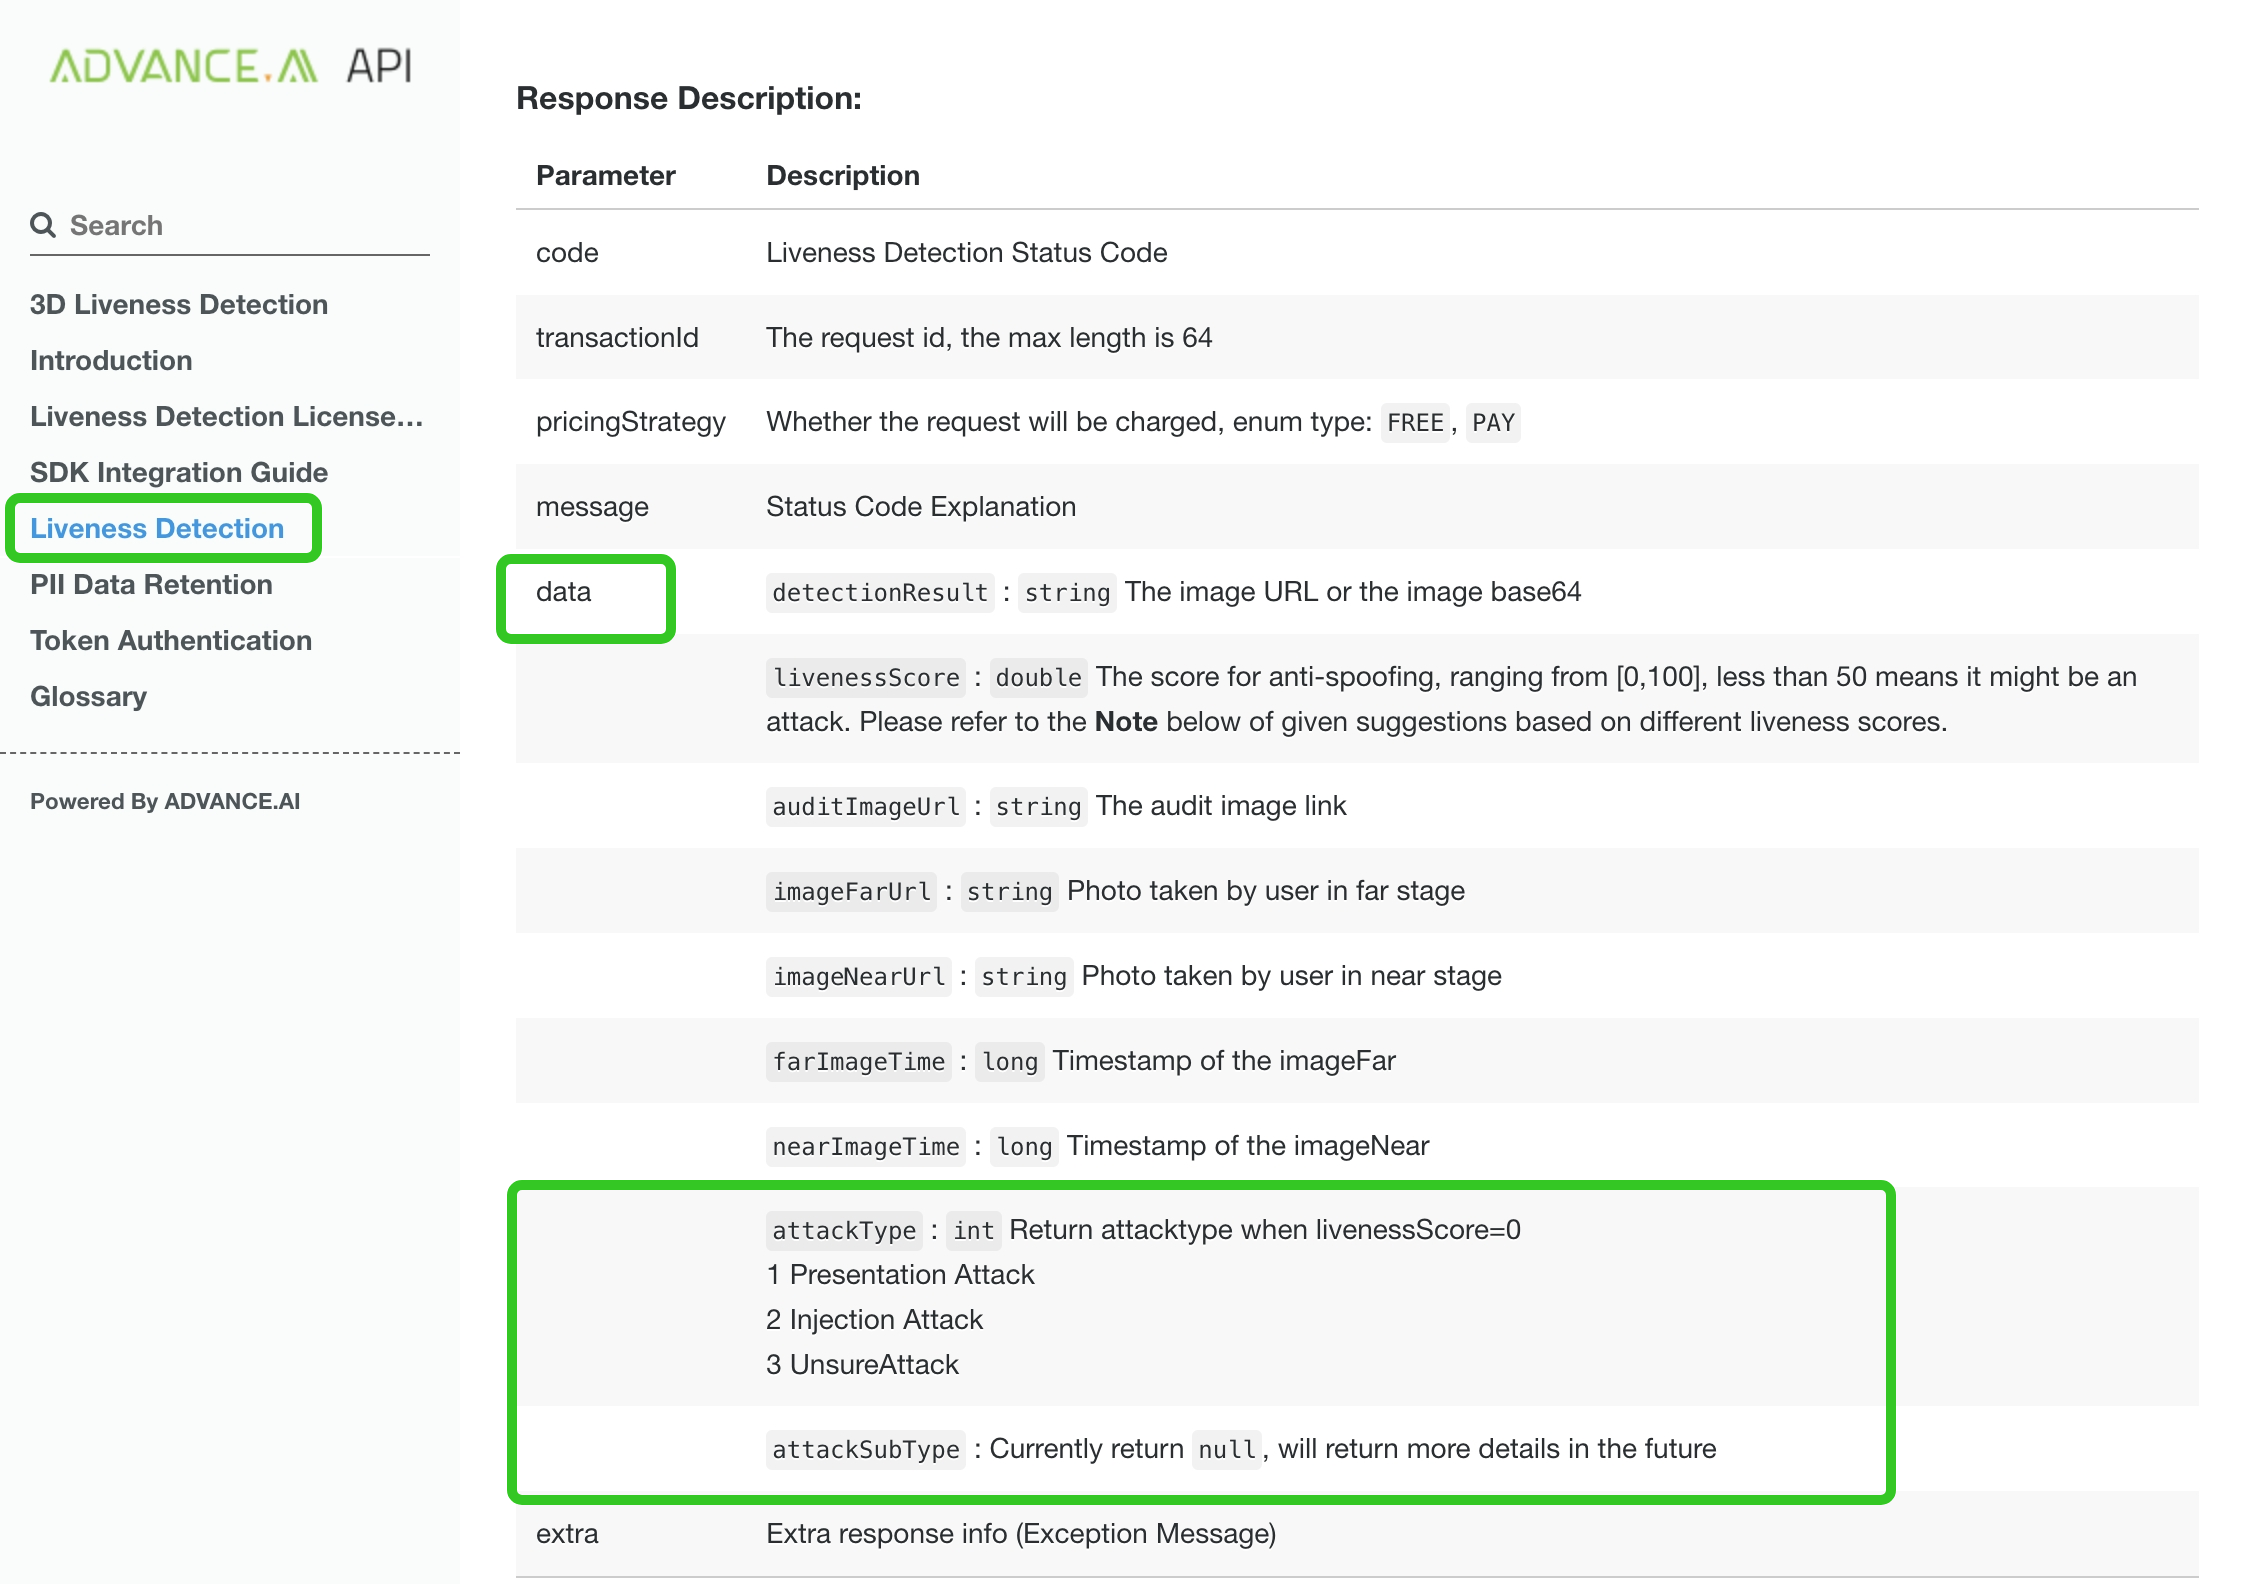Screen dimensions: 2252x1584
Task: Navigate to SDK Integration Guide
Action: pyautogui.click(x=179, y=472)
